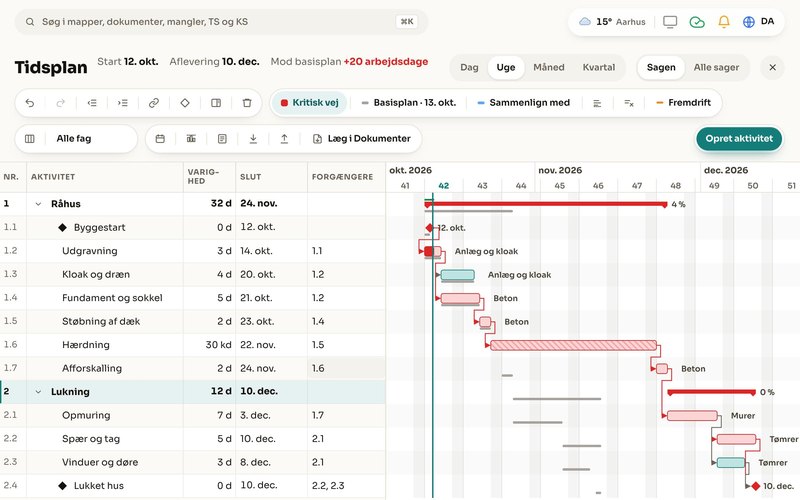
Task: Delete the activity with the trash icon
Action: click(x=247, y=103)
